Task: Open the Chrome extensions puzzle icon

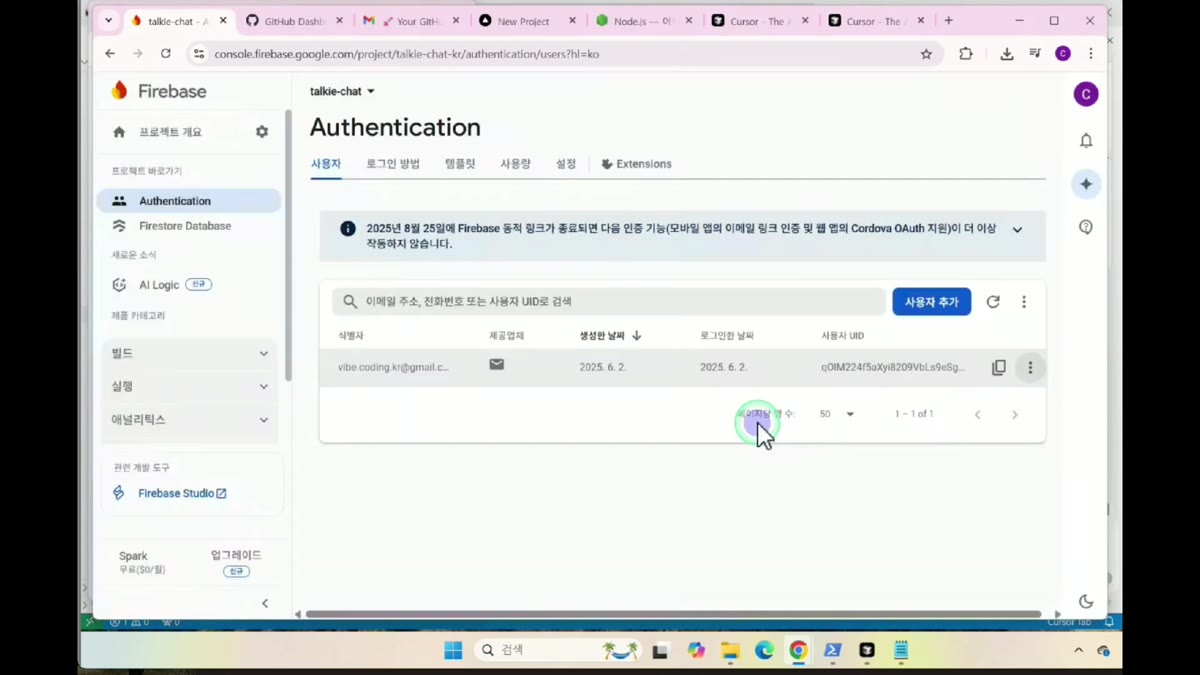Action: 965,54
